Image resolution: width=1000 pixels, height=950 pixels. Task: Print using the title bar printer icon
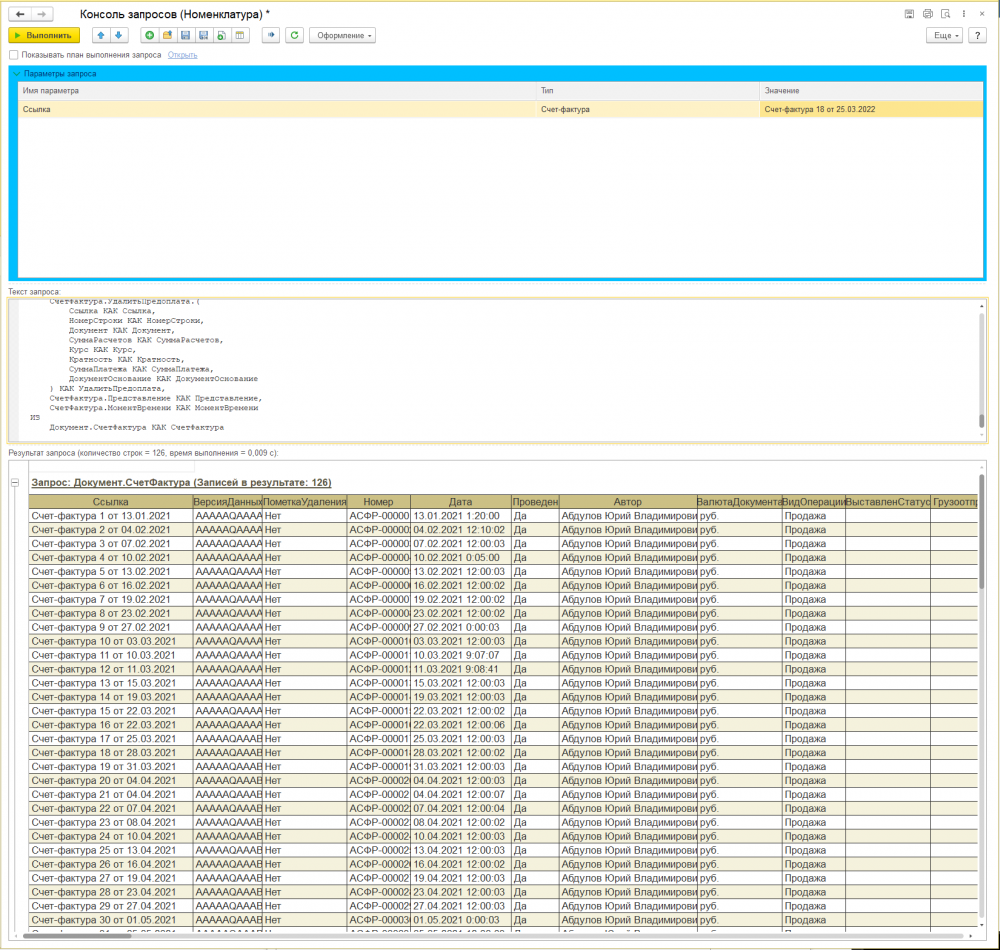pyautogui.click(x=927, y=14)
